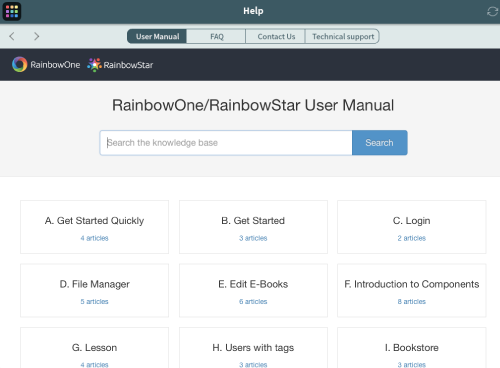Open F. Introduction to Components category
The image size is (500, 368).
coord(412,290)
